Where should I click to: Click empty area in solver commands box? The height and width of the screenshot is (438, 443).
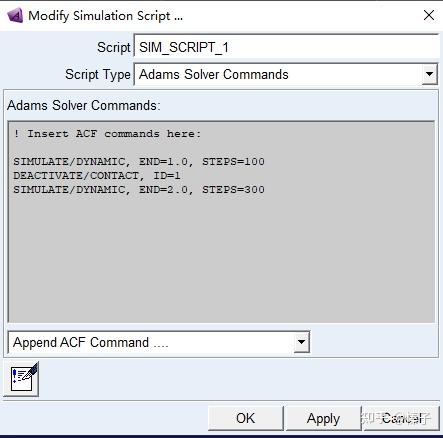click(221, 260)
